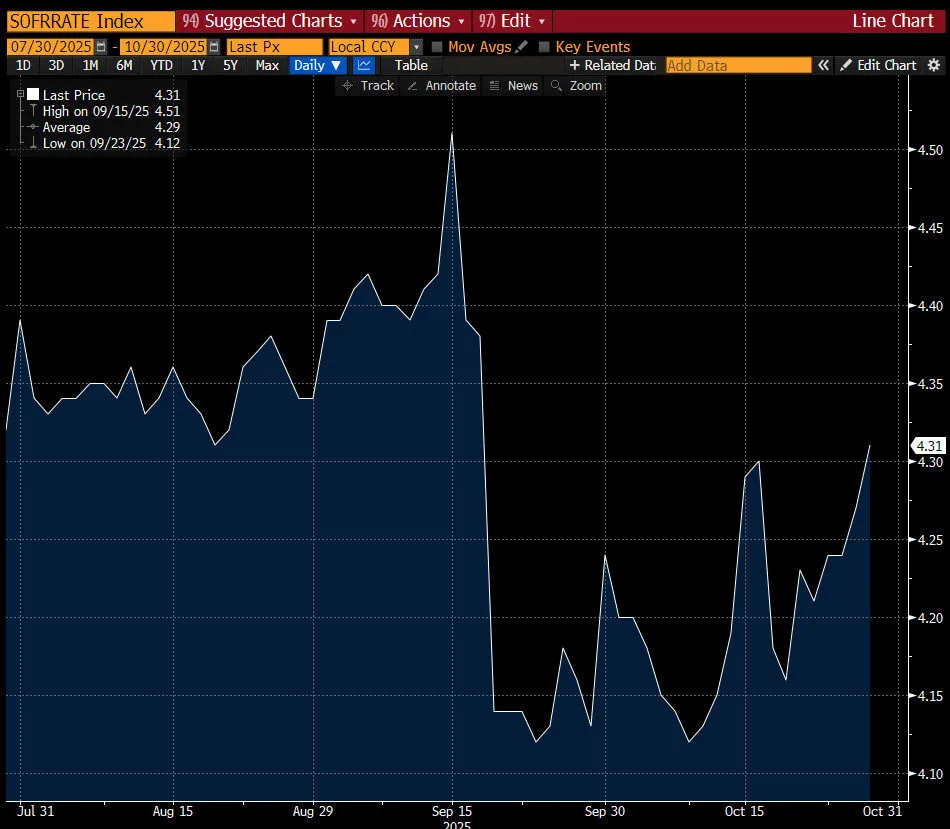The width and height of the screenshot is (950, 829).
Task: Select the Annotate tool
Action: [x=441, y=86]
